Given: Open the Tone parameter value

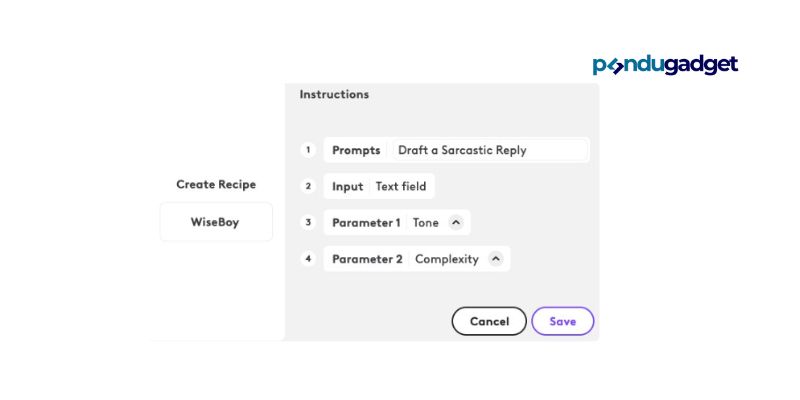Looking at the screenshot, I should pos(426,223).
